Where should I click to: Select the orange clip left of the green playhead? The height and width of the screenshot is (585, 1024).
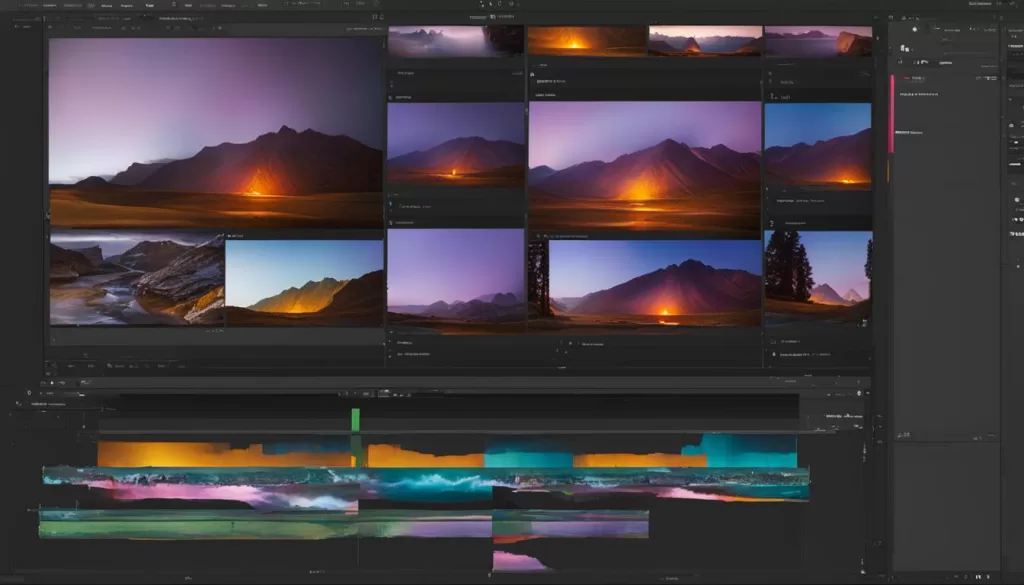(223, 455)
